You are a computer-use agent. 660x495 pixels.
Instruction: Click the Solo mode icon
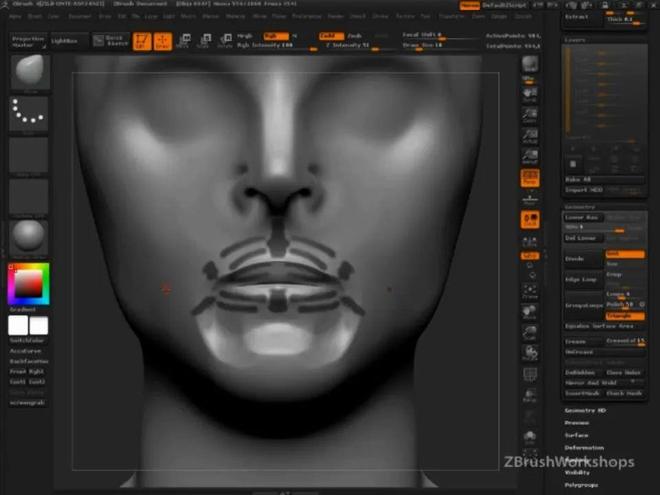point(530,437)
